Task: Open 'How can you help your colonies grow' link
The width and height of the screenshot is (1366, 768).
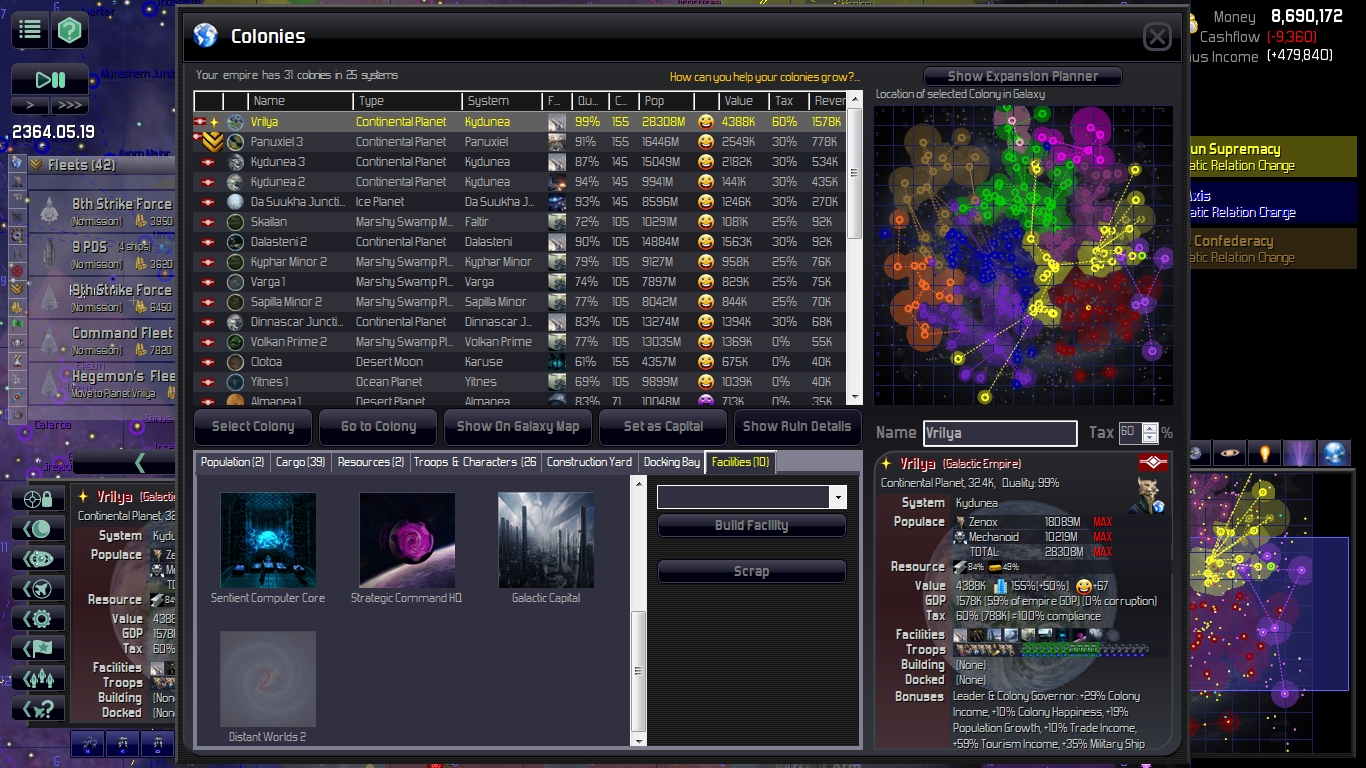Action: pos(764,77)
